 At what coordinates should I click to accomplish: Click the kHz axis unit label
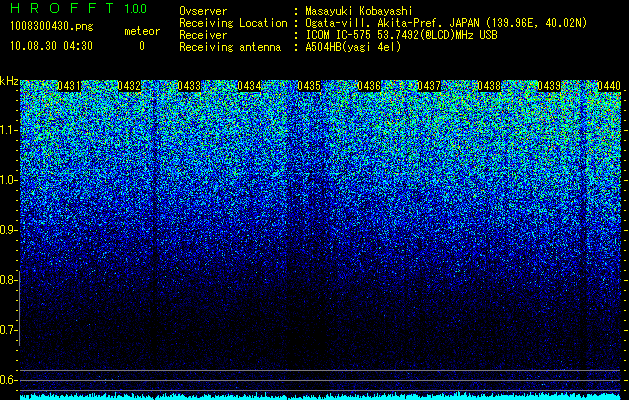tap(9, 81)
